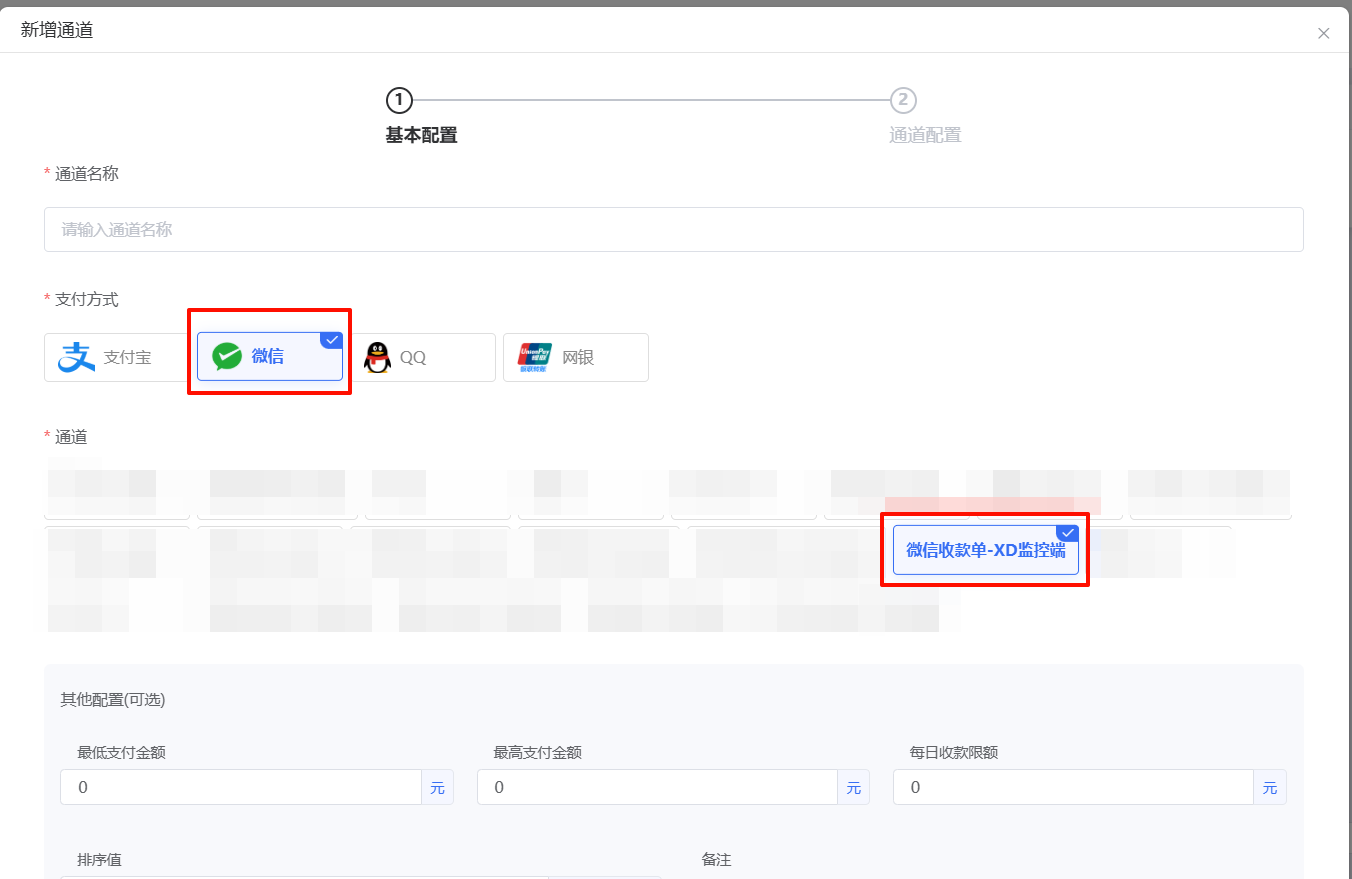The image size is (1352, 879).
Task: Click the QQ penguin icon
Action: [378, 357]
